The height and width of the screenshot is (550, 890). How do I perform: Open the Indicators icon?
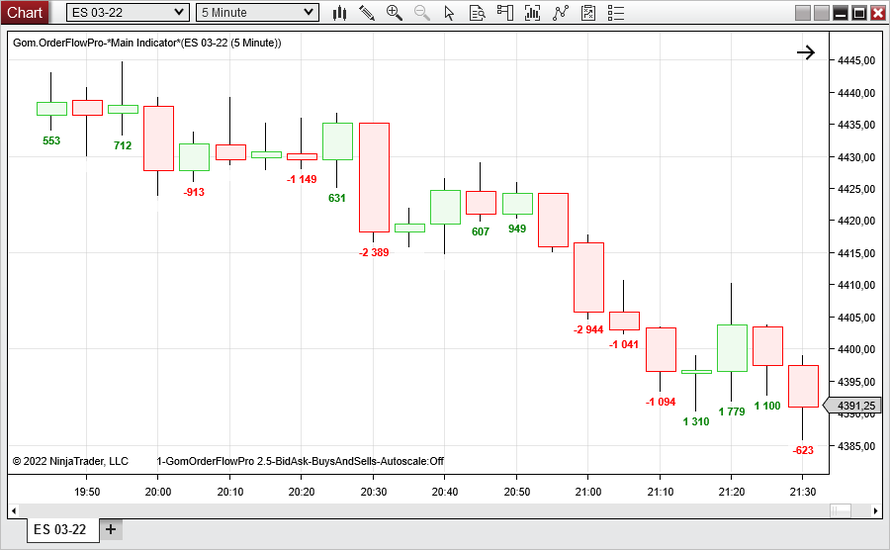click(x=561, y=12)
